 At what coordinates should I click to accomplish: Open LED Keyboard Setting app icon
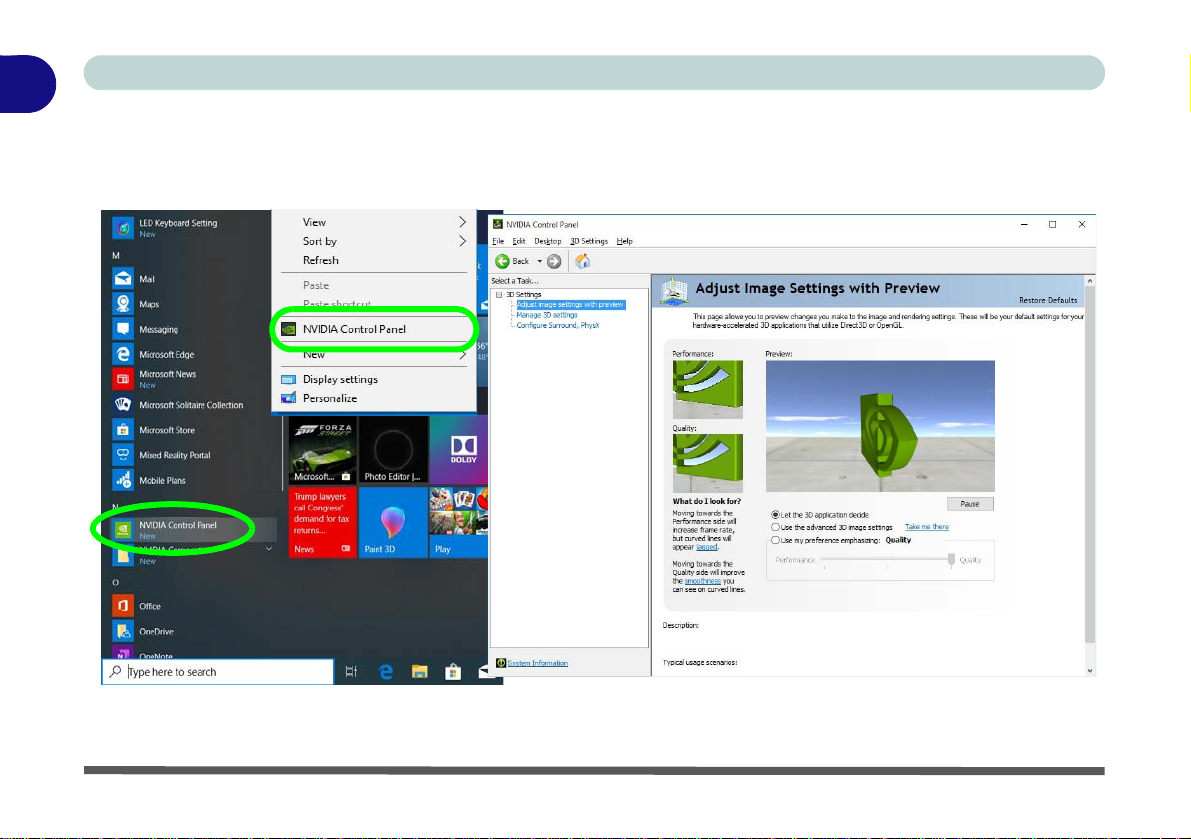[123, 227]
